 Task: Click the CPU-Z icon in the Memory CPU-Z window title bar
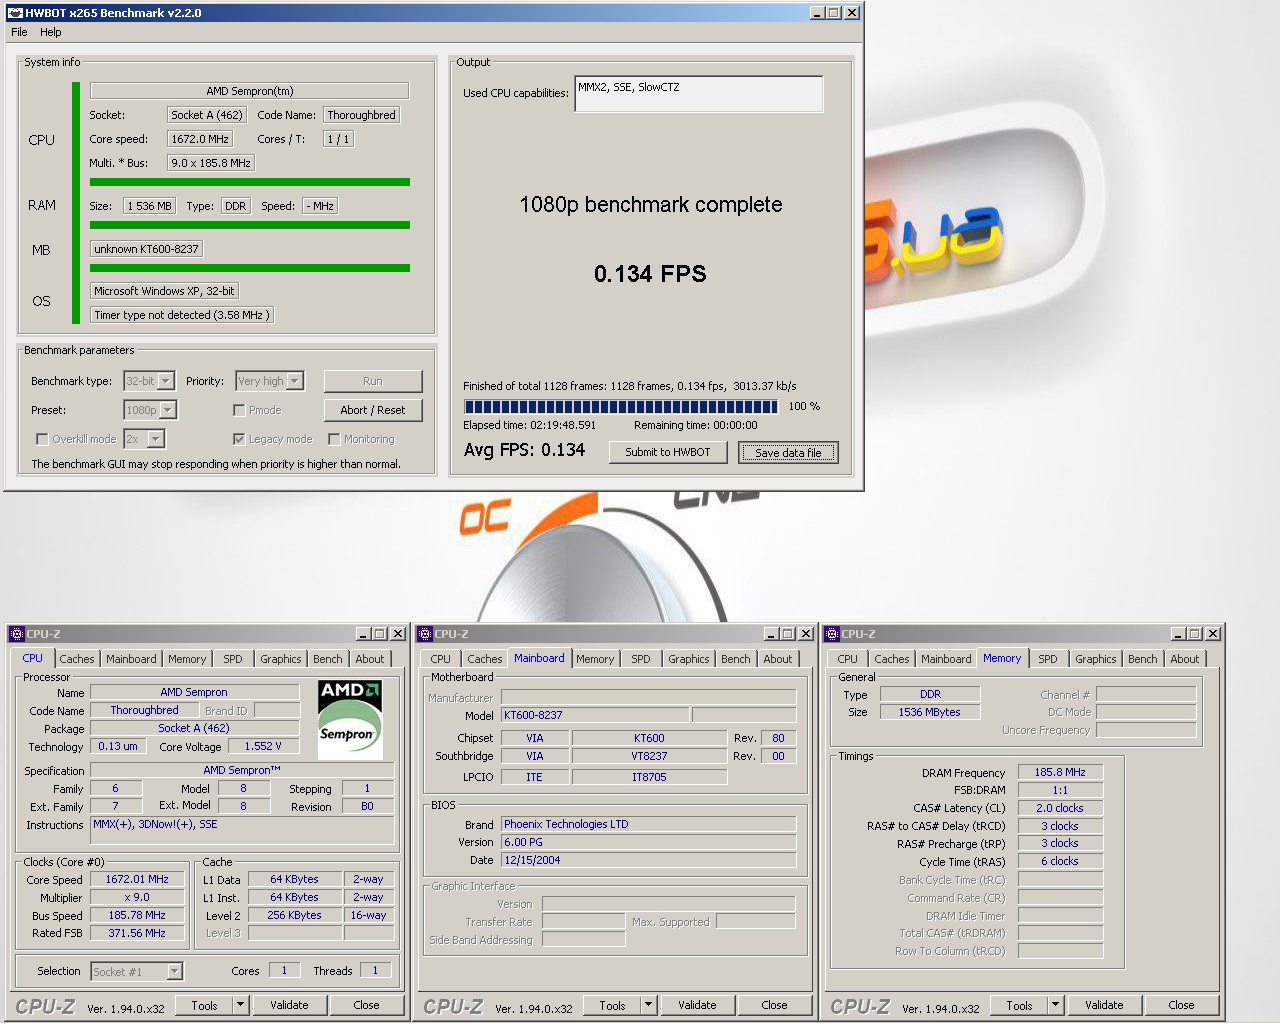coord(832,634)
